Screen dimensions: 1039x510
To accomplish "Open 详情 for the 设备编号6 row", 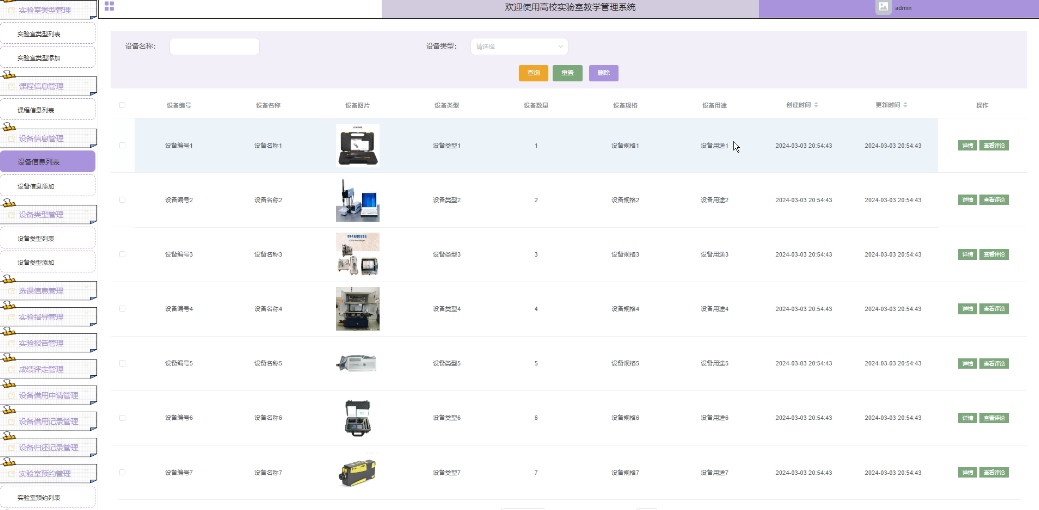I will pos(967,418).
